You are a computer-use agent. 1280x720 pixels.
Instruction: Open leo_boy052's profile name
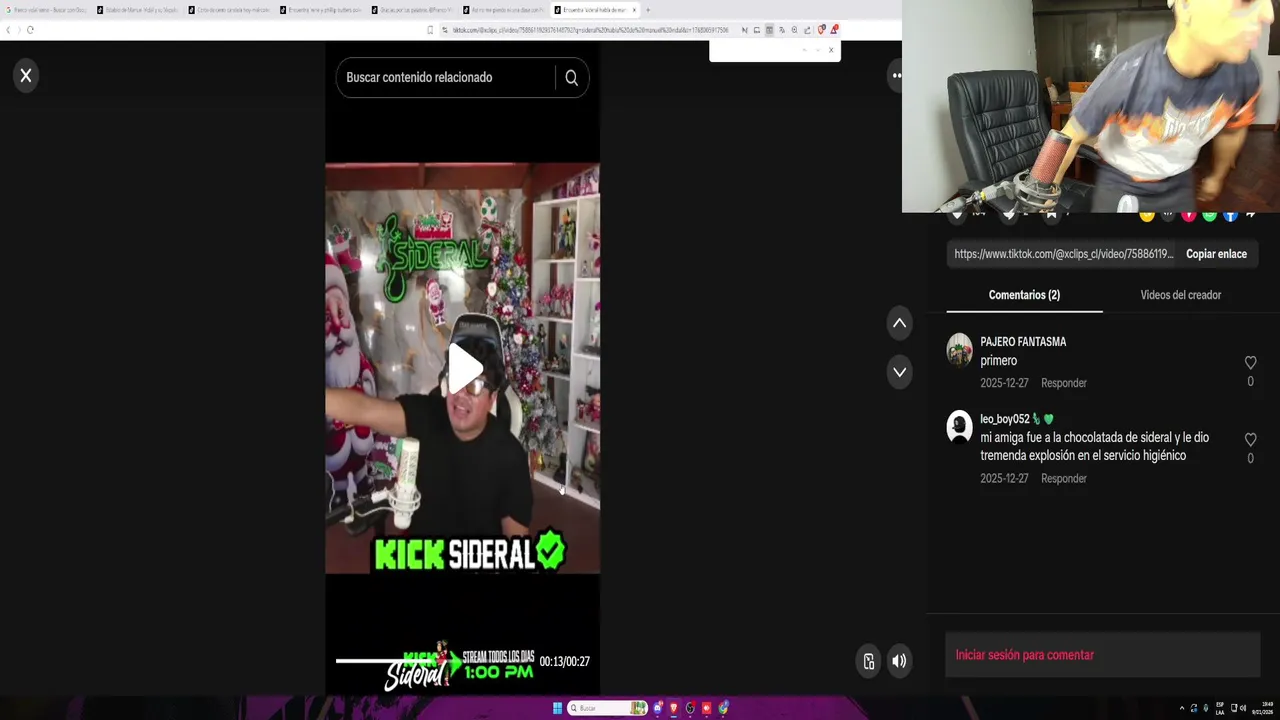pyautogui.click(x=1005, y=419)
